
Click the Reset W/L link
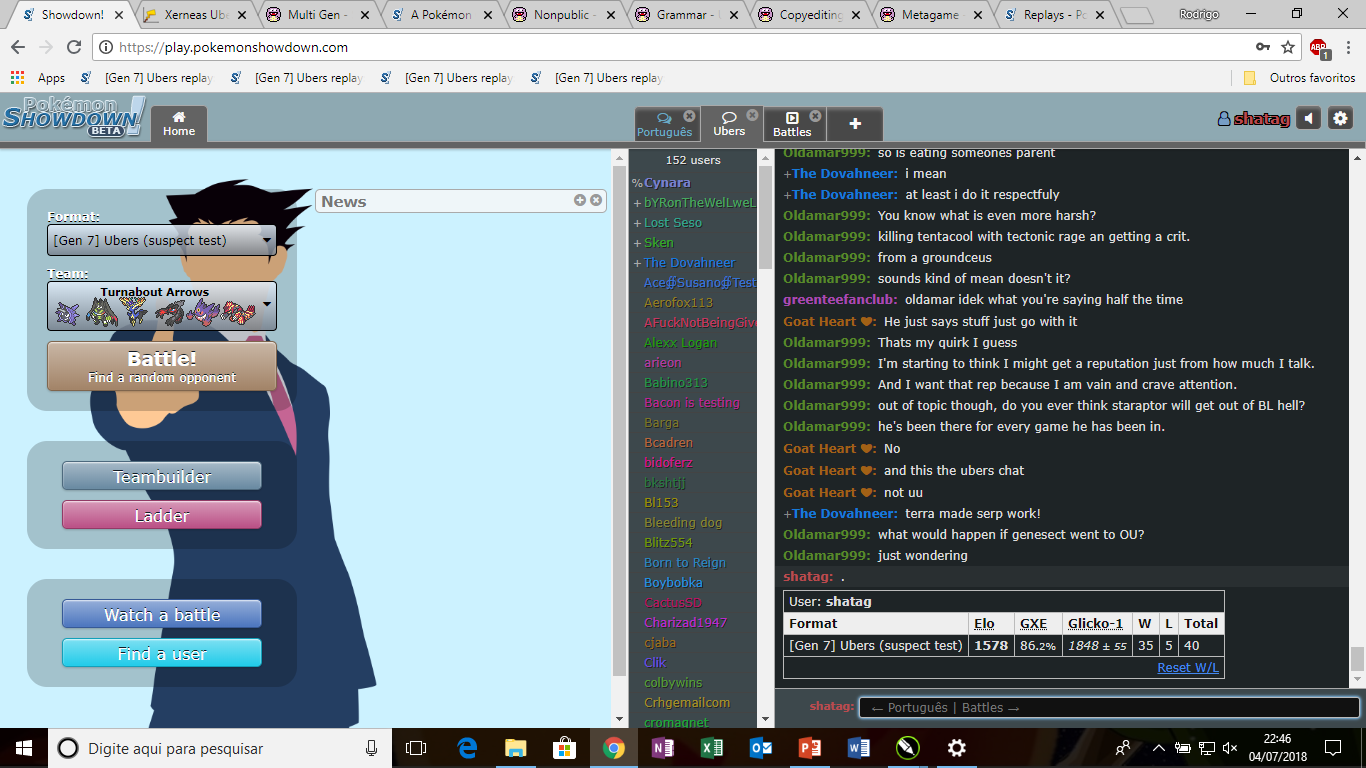pyautogui.click(x=1188, y=668)
